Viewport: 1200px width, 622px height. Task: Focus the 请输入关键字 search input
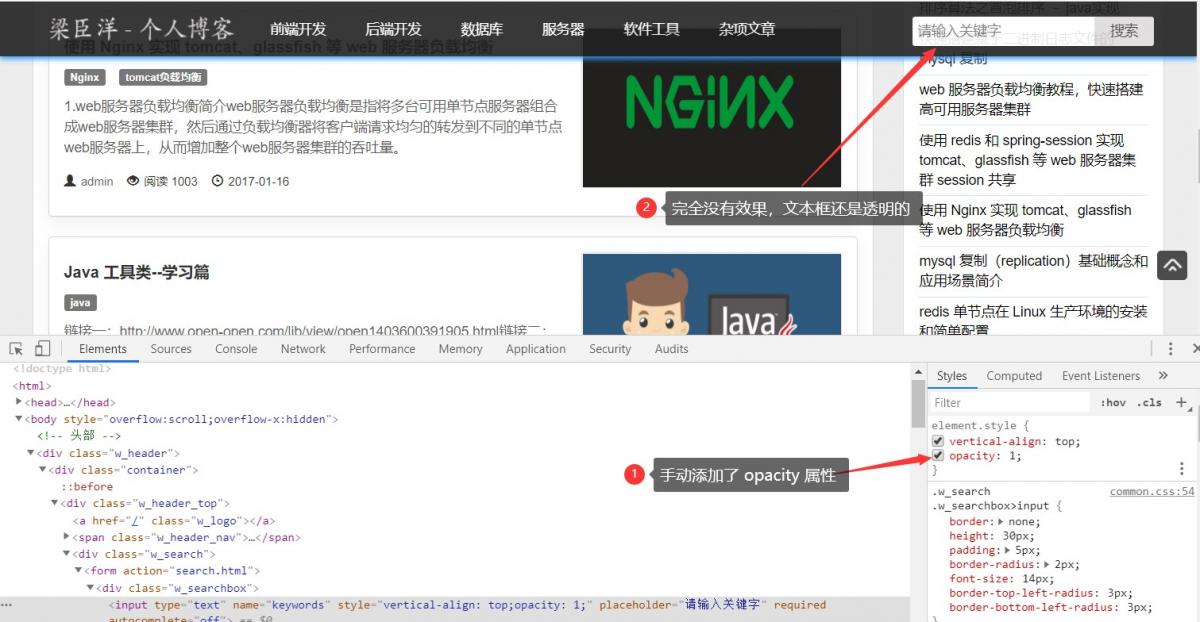(1004, 31)
